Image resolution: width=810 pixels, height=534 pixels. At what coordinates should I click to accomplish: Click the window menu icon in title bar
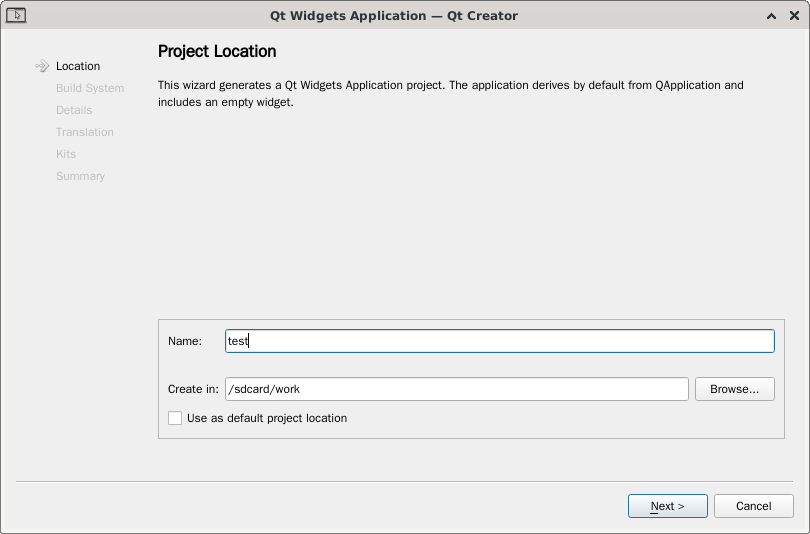click(x=16, y=15)
